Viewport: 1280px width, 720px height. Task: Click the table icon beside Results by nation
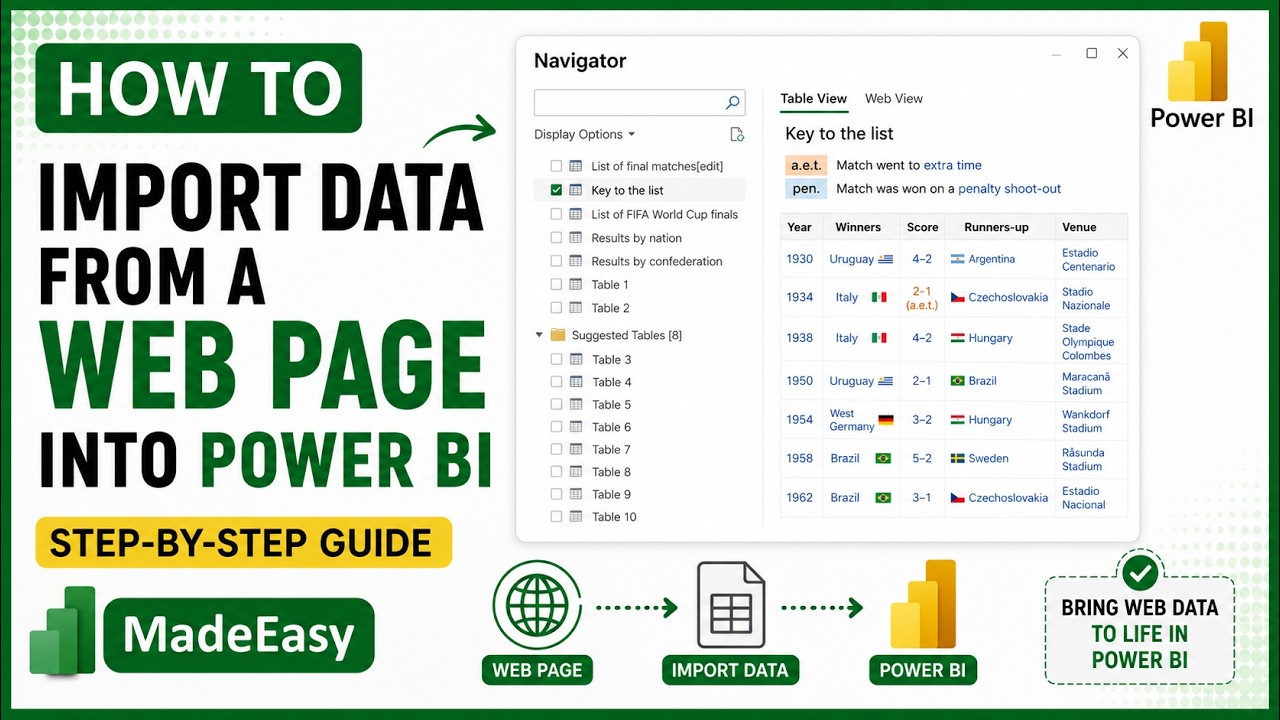[576, 238]
